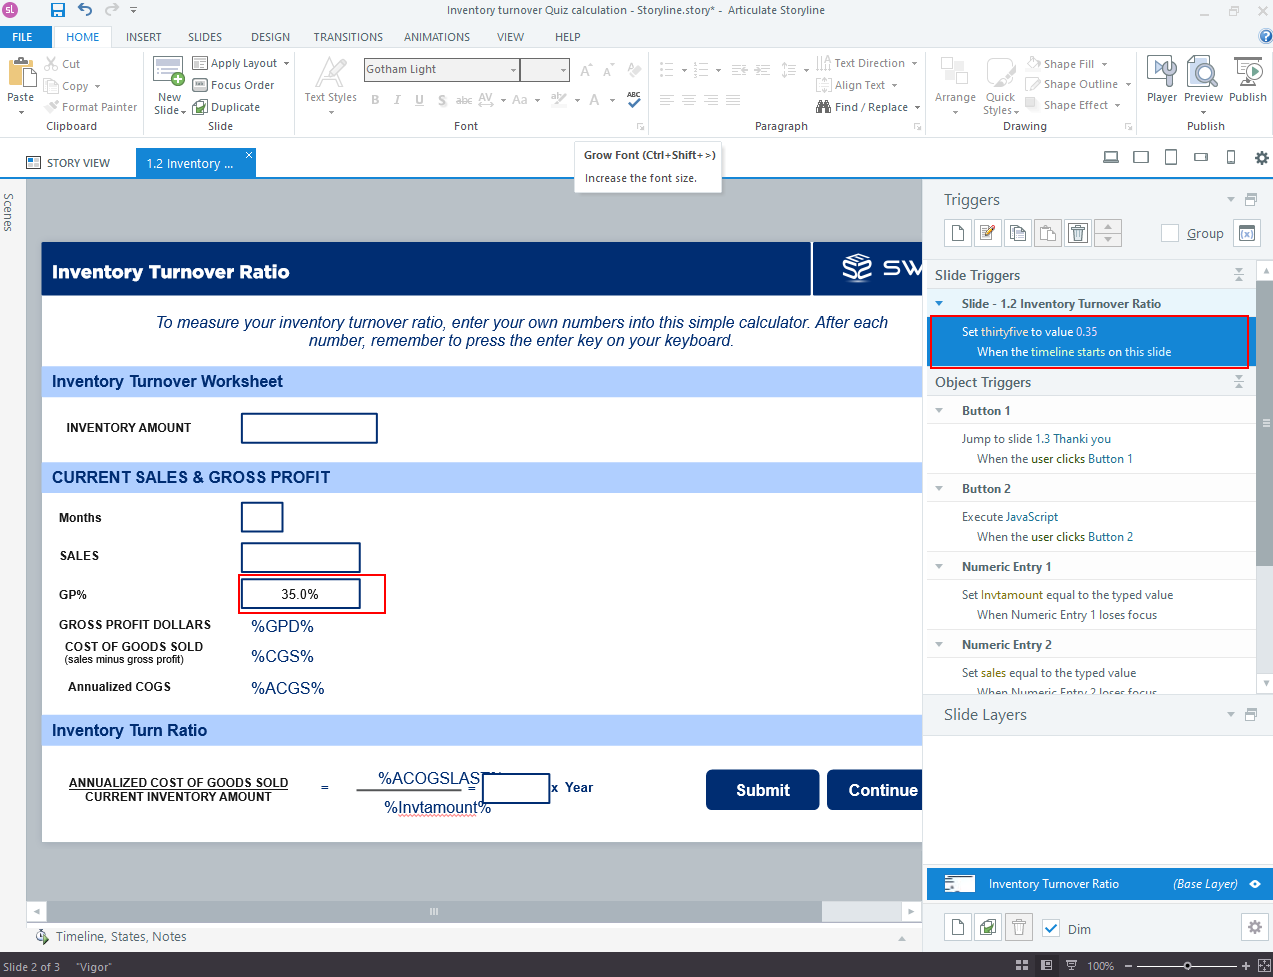Image resolution: width=1273 pixels, height=977 pixels.
Task: Click the spell check ABC icon
Action: (x=634, y=99)
